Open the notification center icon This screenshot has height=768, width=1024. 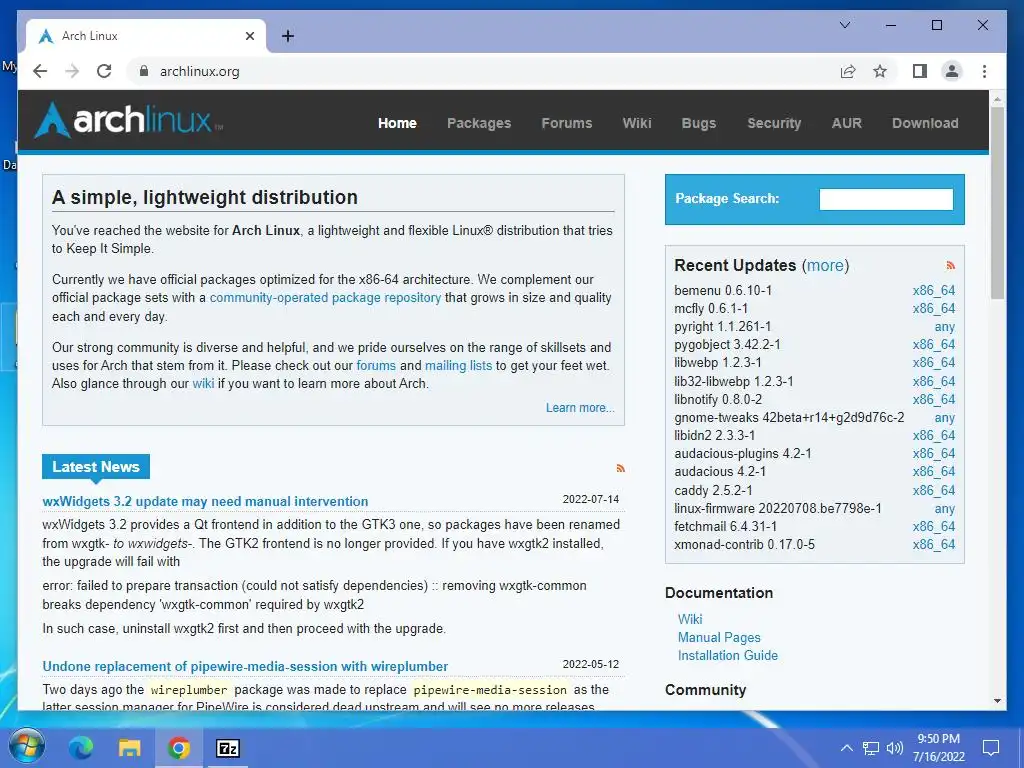pos(991,748)
